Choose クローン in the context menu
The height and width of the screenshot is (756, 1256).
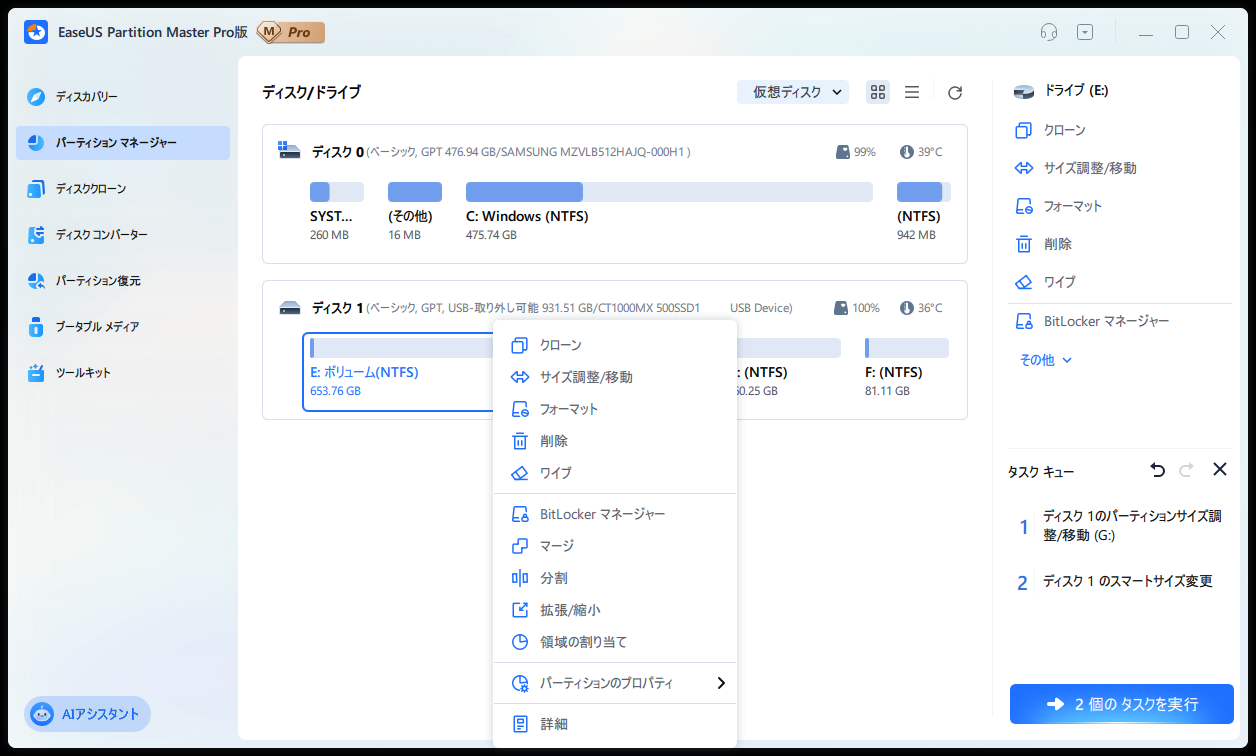pos(615,345)
